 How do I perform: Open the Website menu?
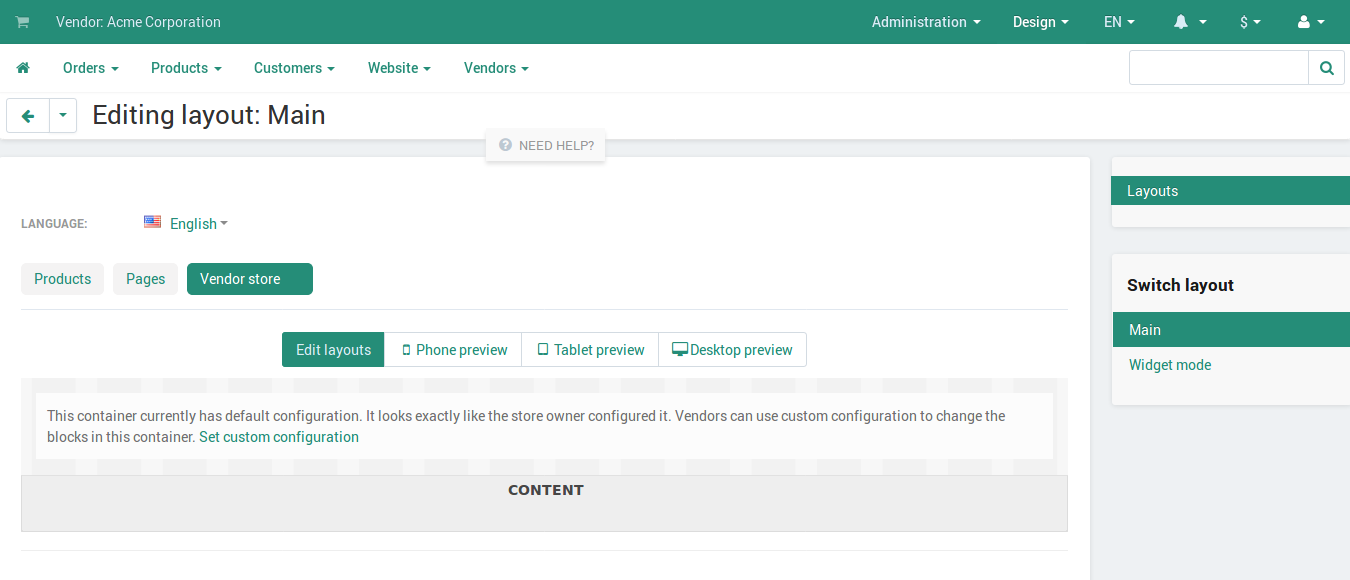399,68
